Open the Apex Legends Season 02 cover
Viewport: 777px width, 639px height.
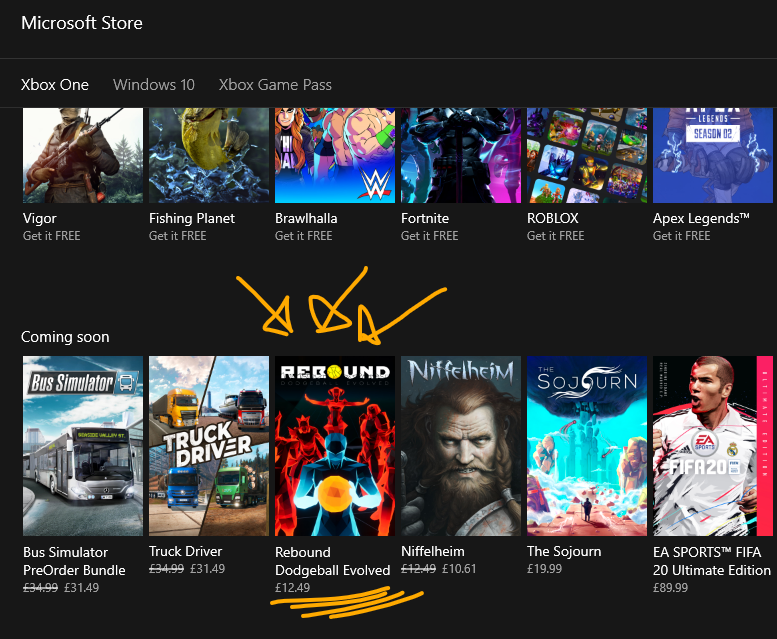tap(713, 156)
